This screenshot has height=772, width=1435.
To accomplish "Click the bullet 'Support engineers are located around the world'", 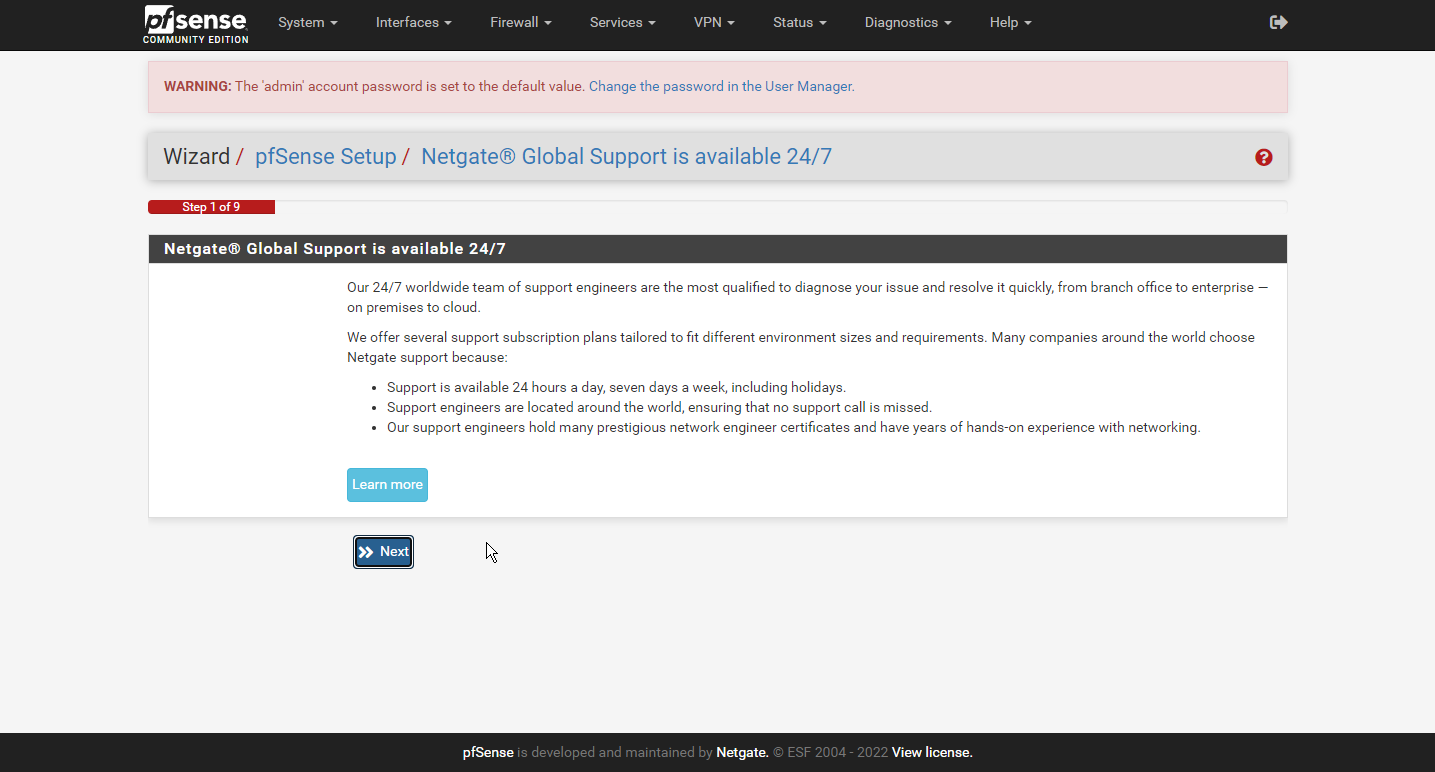I will click(x=659, y=408).
